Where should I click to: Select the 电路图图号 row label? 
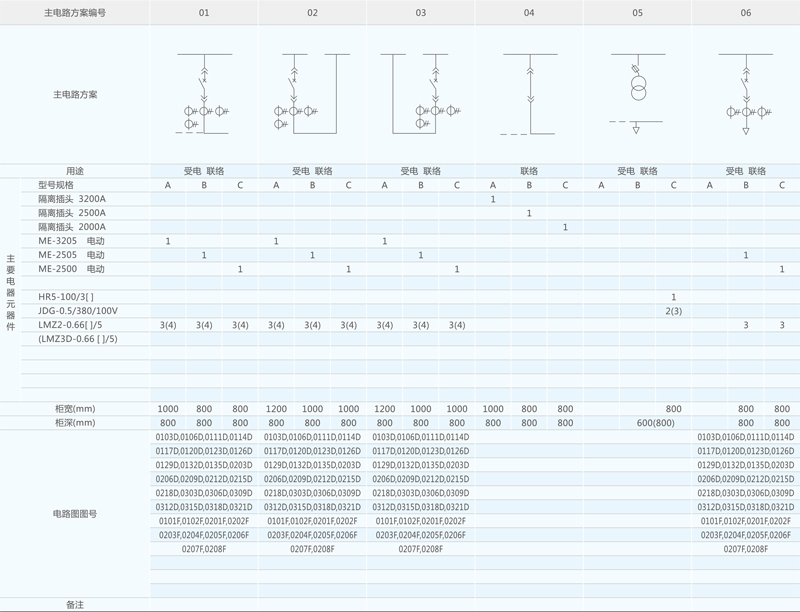(75, 513)
